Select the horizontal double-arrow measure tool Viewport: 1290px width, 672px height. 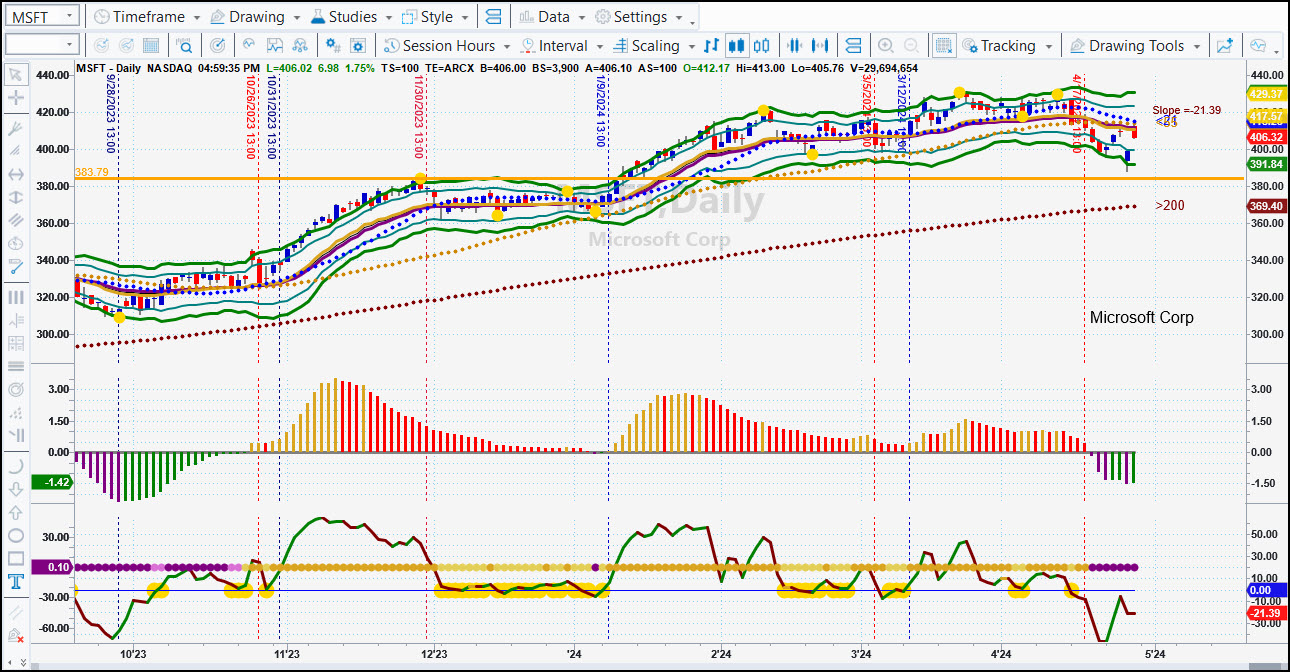pyautogui.click(x=15, y=174)
